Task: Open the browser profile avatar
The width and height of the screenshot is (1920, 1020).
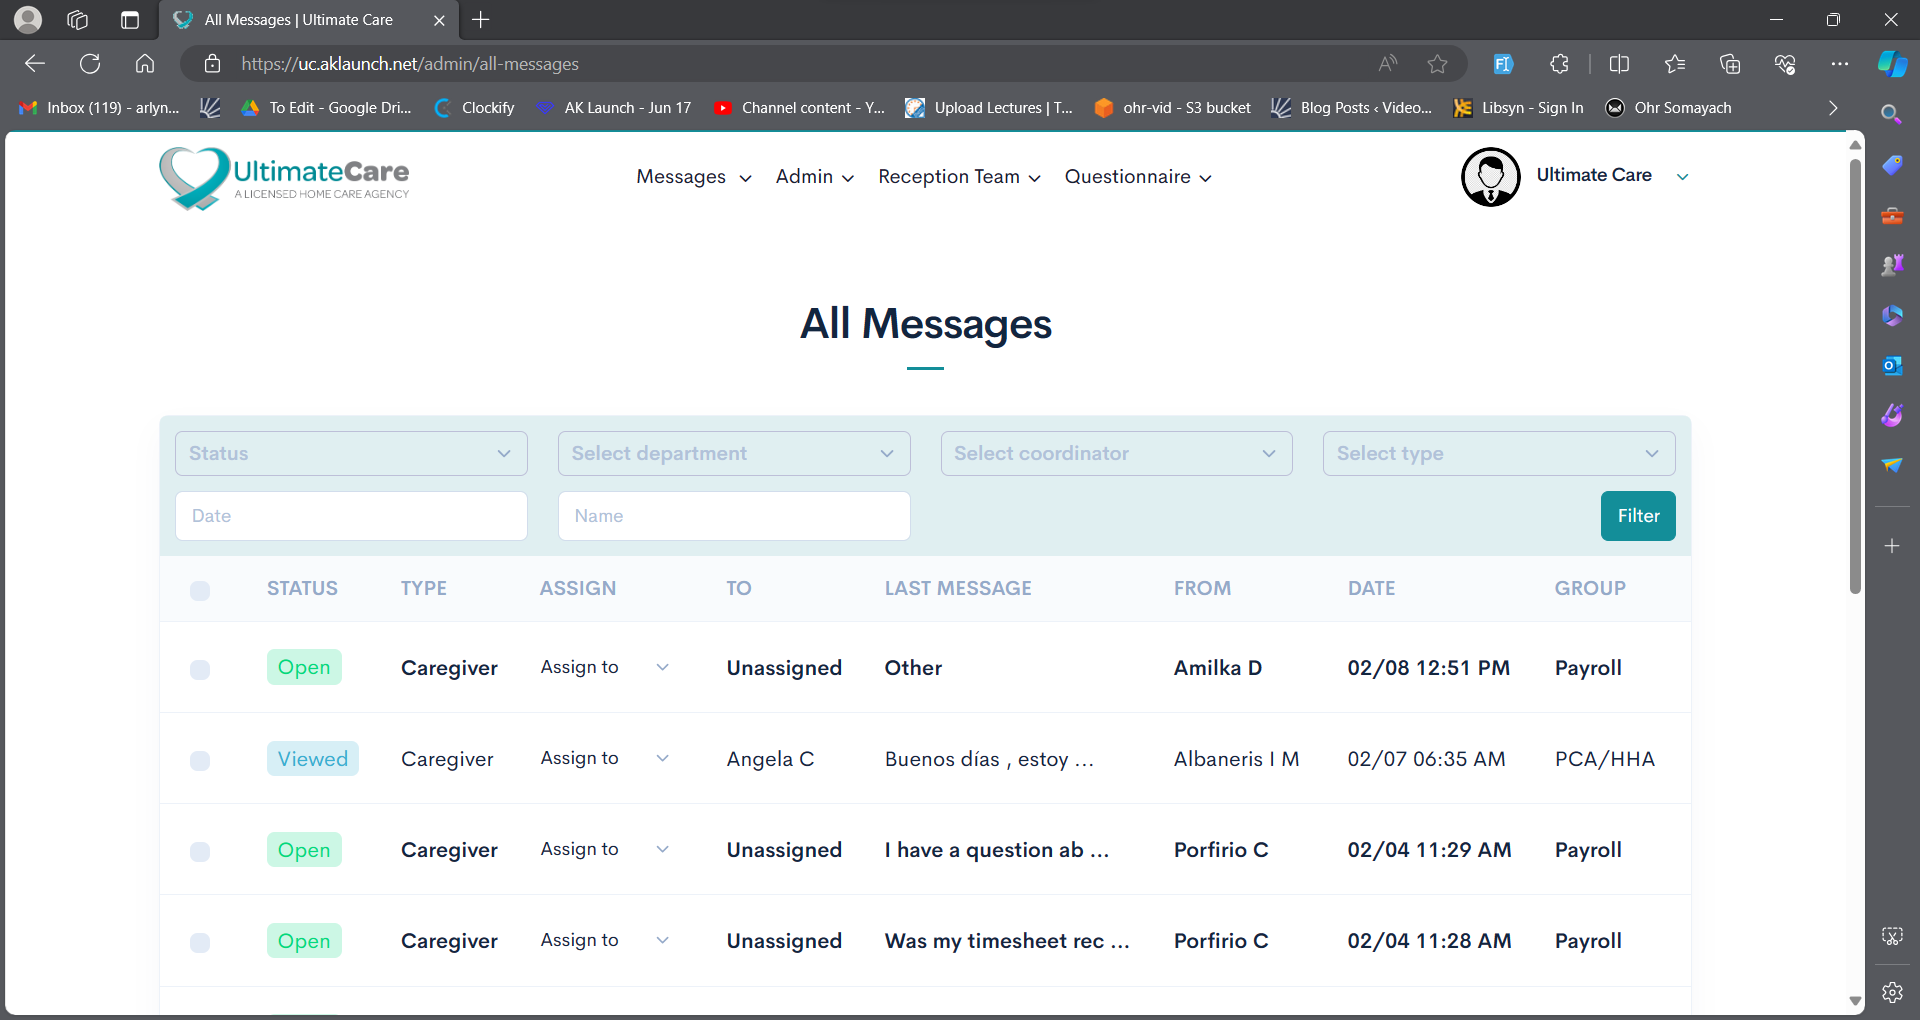Action: [x=28, y=19]
